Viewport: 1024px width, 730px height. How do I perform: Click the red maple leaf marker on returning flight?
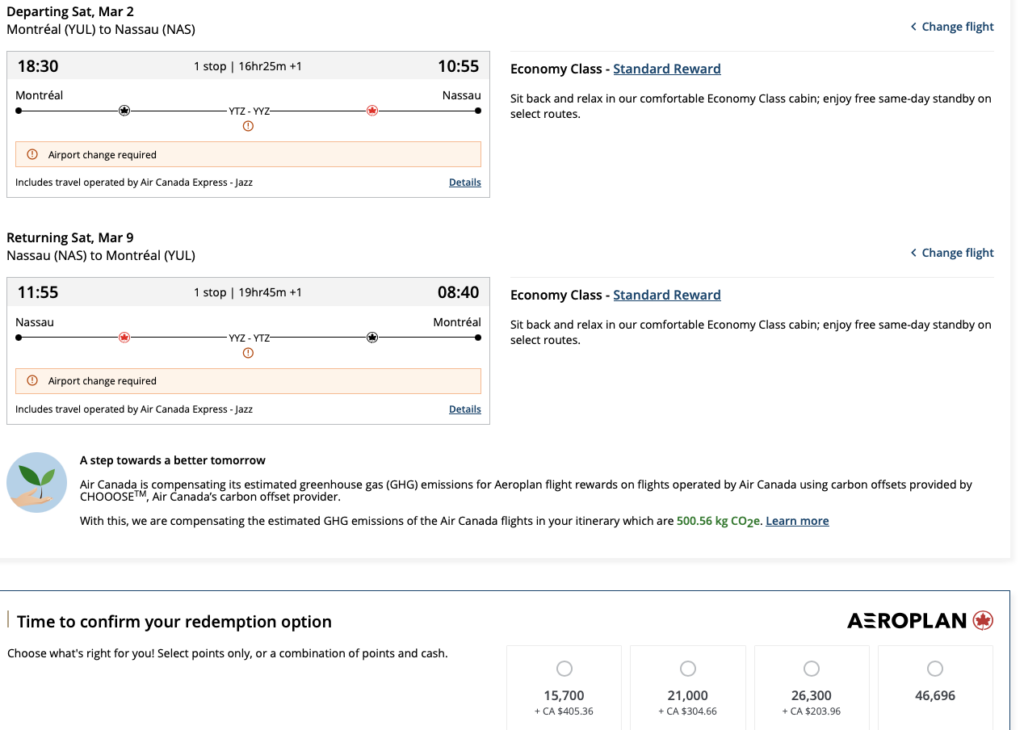pyautogui.click(x=124, y=338)
